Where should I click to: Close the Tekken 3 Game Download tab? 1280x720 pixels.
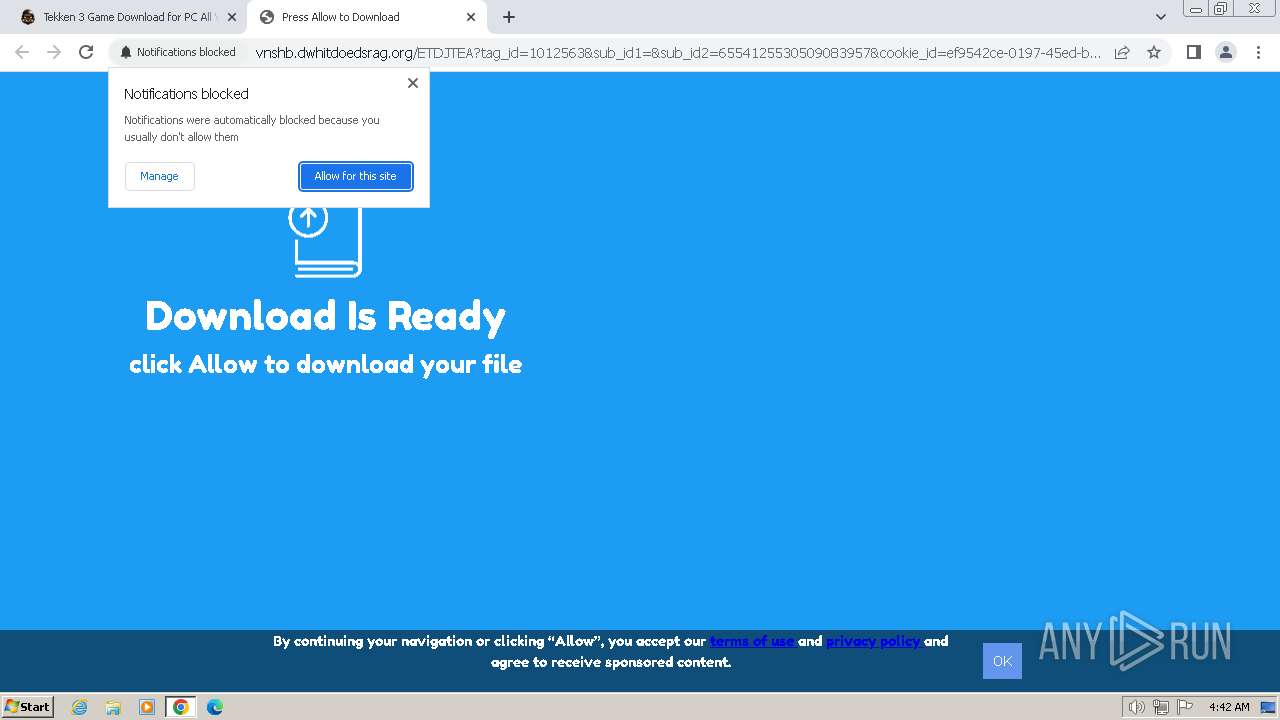[232, 17]
